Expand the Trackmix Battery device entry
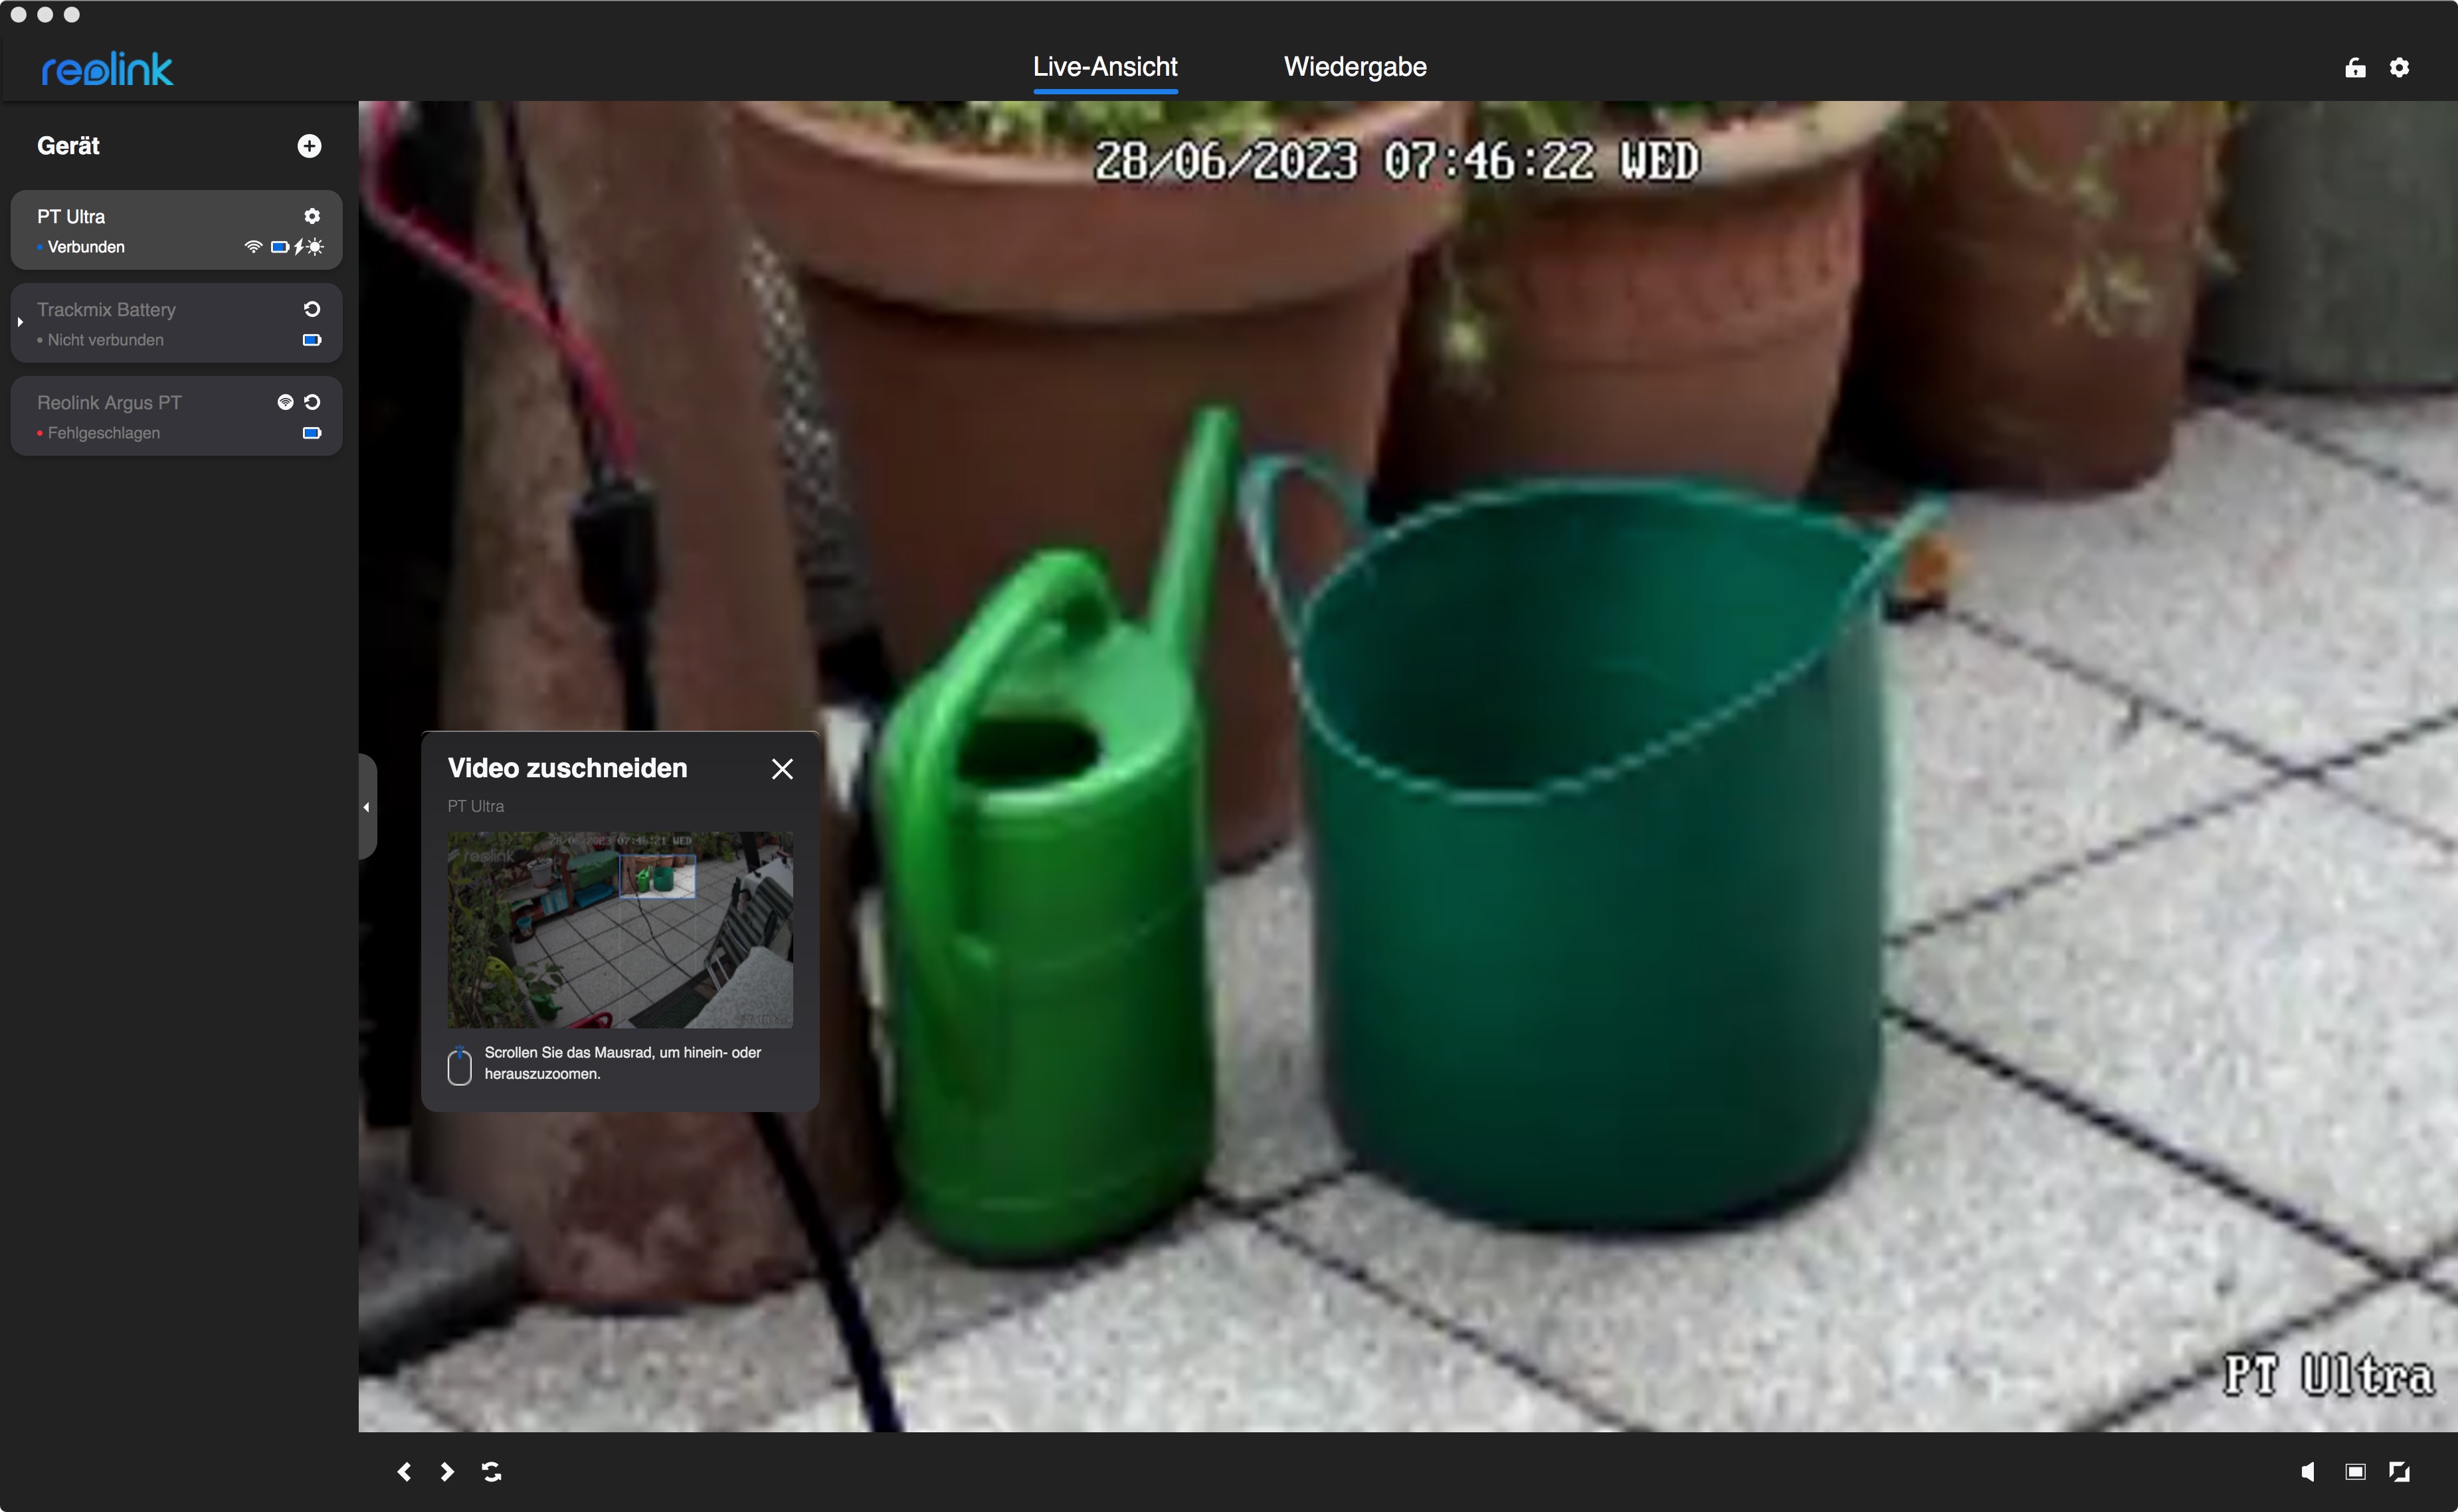Image resolution: width=2458 pixels, height=1512 pixels. [x=20, y=322]
